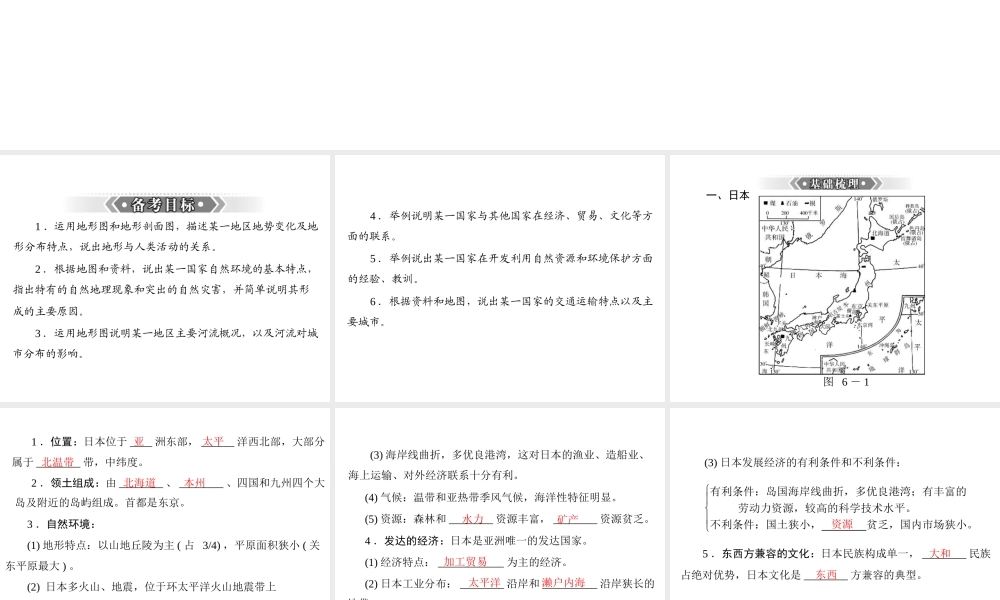Open the slide about 日本发展经济的有利条件和不利条件
Screen dimensions: 1000x600
coord(835,504)
